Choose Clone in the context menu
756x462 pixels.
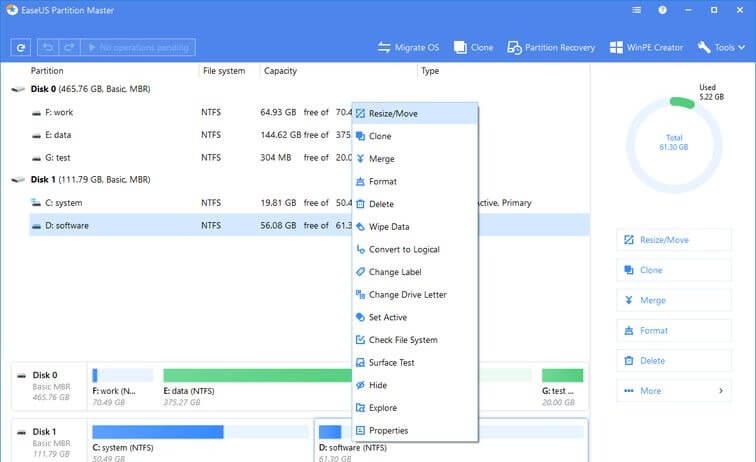coord(415,136)
